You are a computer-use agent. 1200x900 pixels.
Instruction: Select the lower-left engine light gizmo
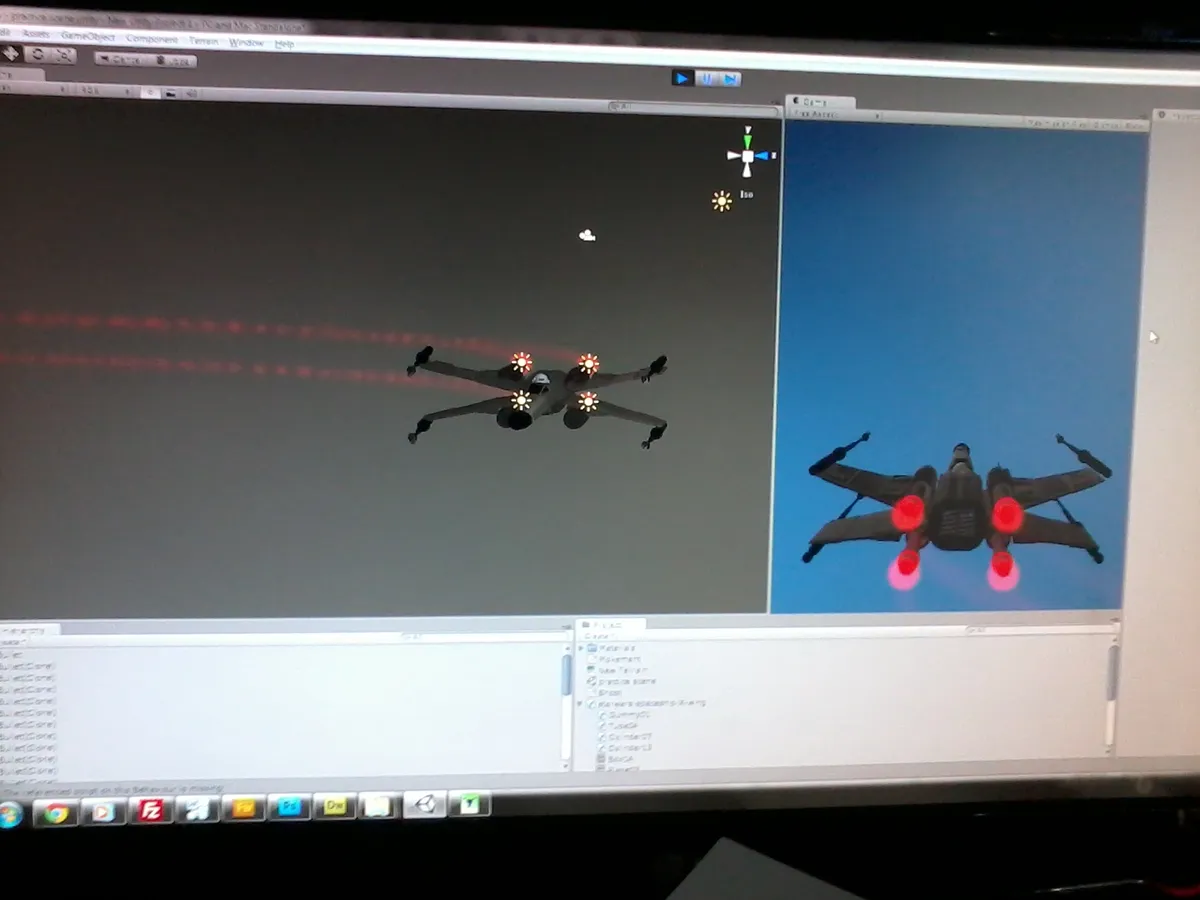pos(521,400)
